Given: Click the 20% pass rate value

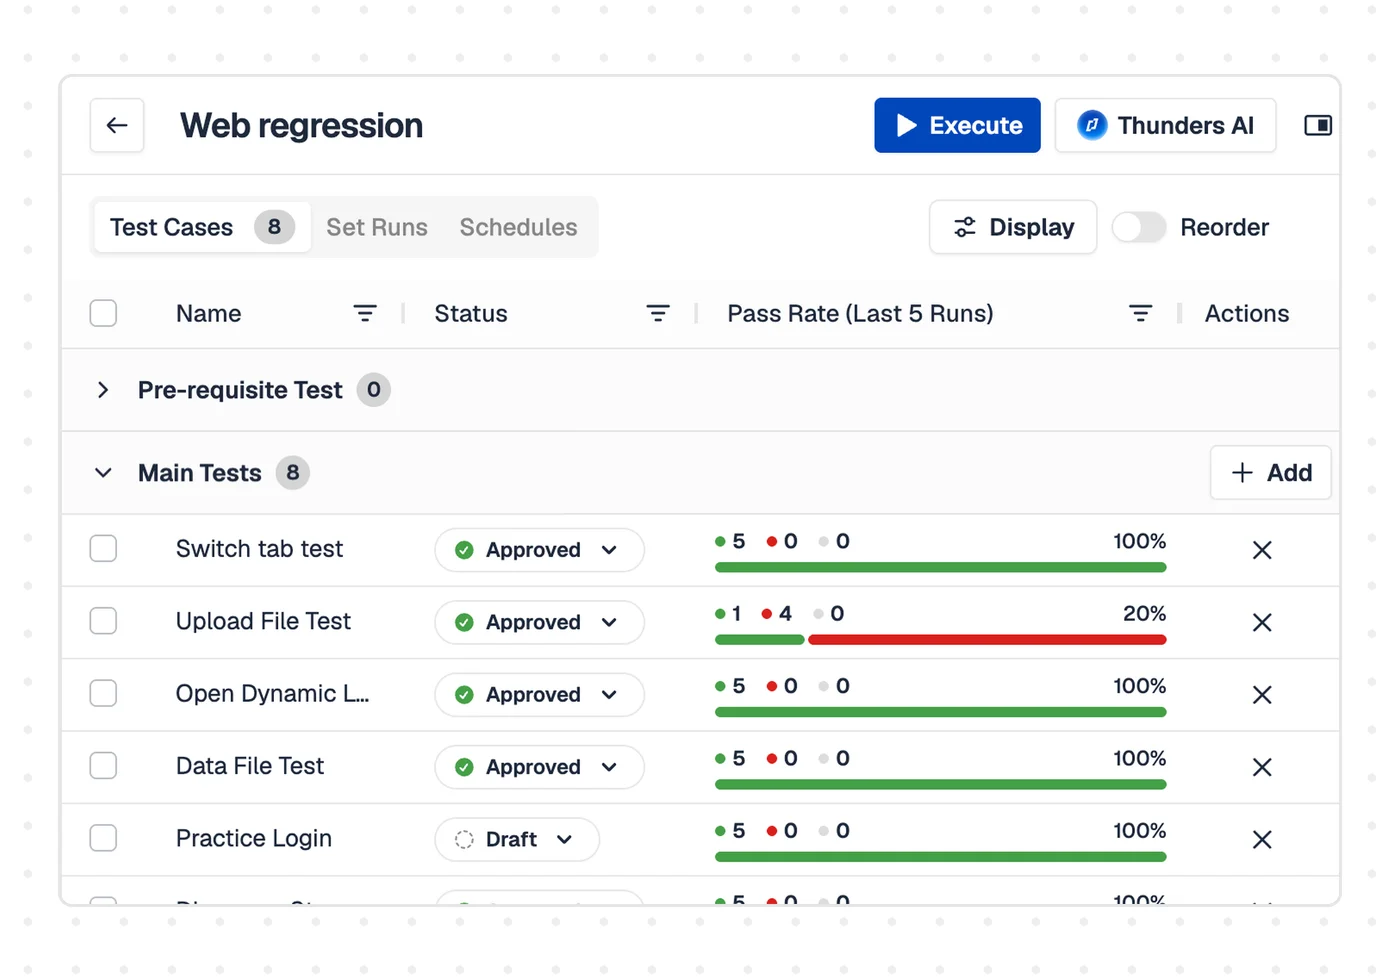Looking at the screenshot, I should coord(1144,613).
